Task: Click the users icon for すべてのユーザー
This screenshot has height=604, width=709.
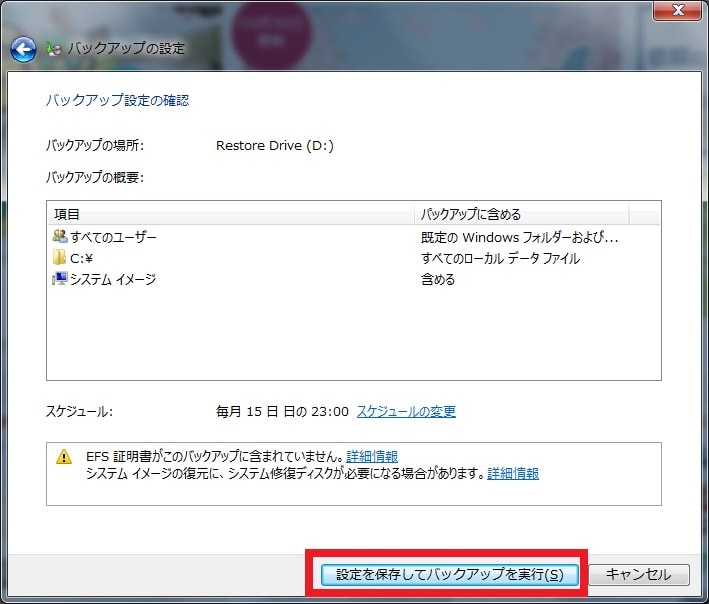Action: [x=60, y=236]
